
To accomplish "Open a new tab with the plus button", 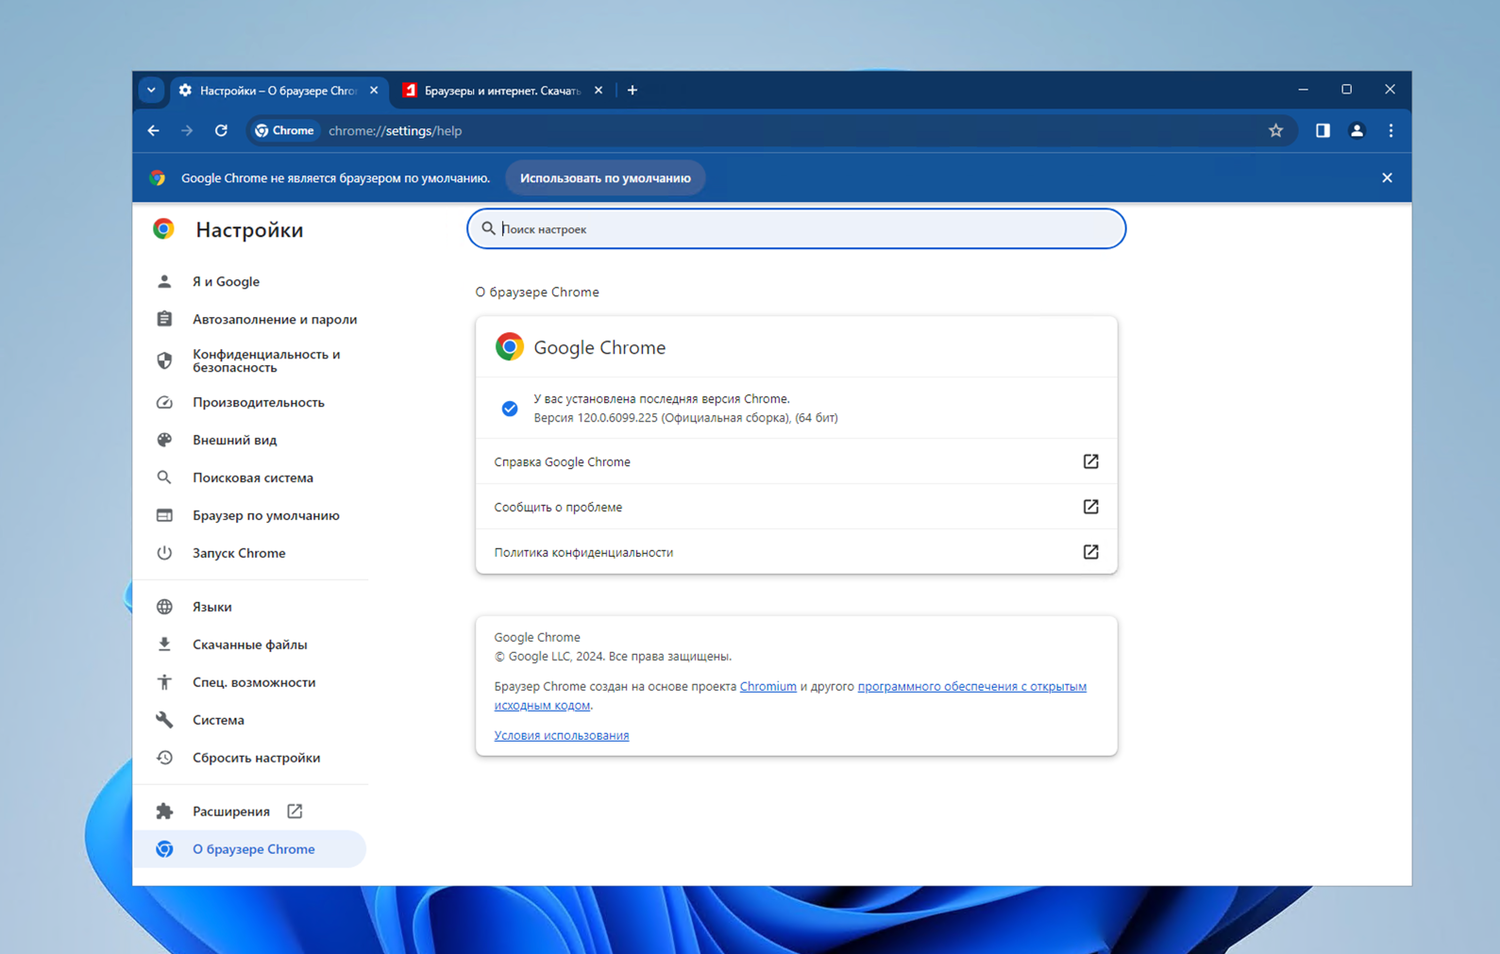I will coord(632,90).
